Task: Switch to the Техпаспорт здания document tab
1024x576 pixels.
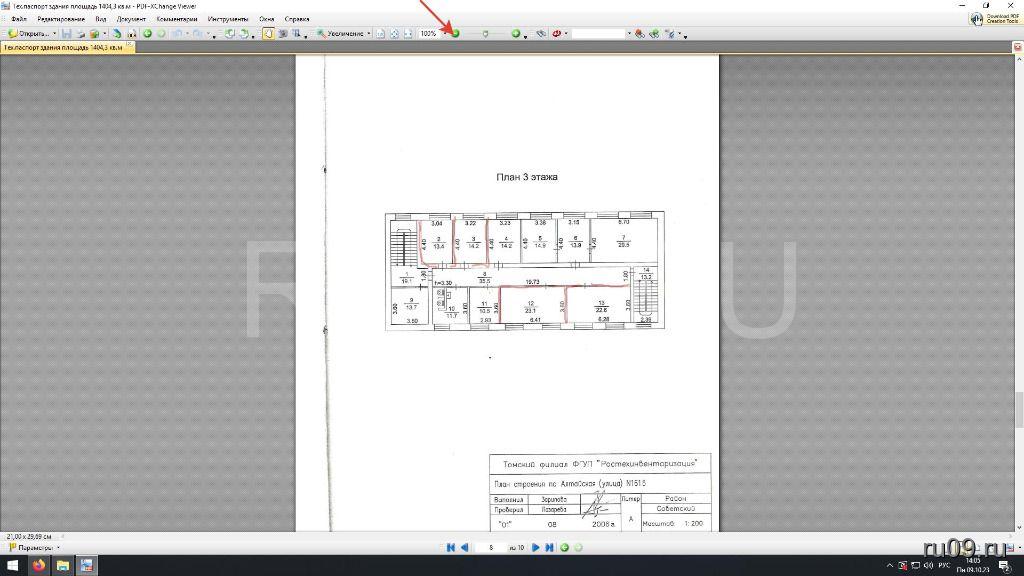Action: pyautogui.click(x=63, y=47)
